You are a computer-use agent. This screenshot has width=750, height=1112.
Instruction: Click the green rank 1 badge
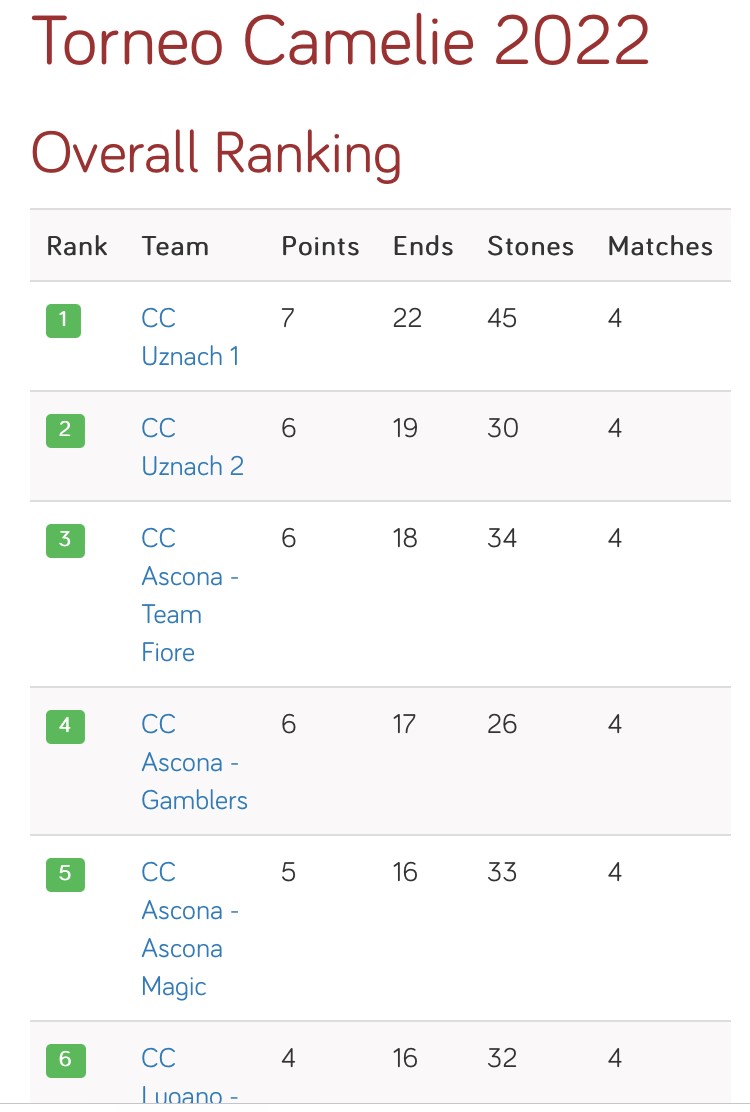point(64,321)
